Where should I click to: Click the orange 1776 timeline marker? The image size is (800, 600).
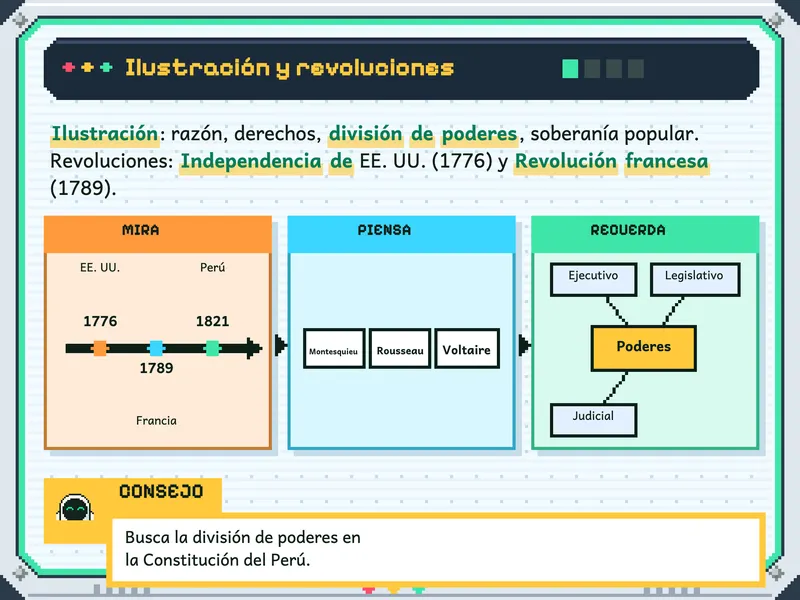point(100,348)
